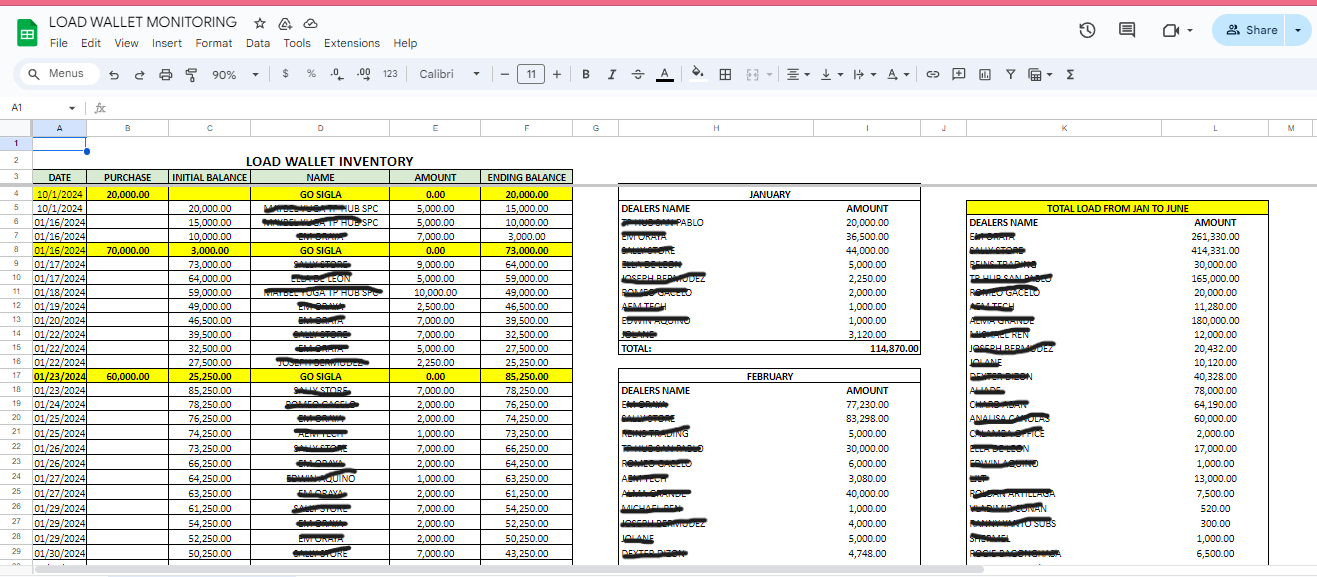Viewport: 1317px width, 577px height.
Task: Insert a chart
Action: 985,74
